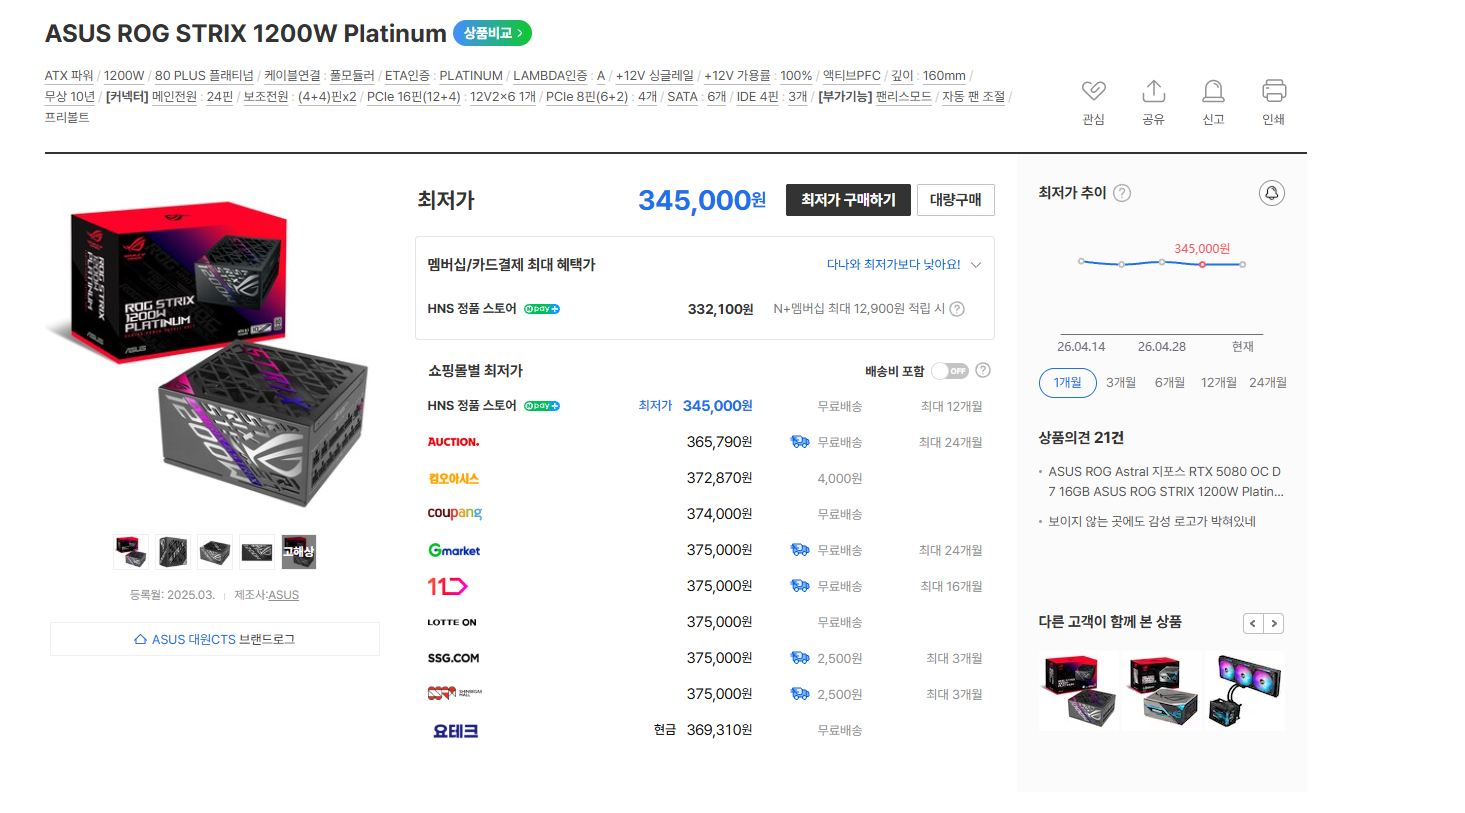
Task: Select the second product image thumbnail
Action: click(173, 551)
